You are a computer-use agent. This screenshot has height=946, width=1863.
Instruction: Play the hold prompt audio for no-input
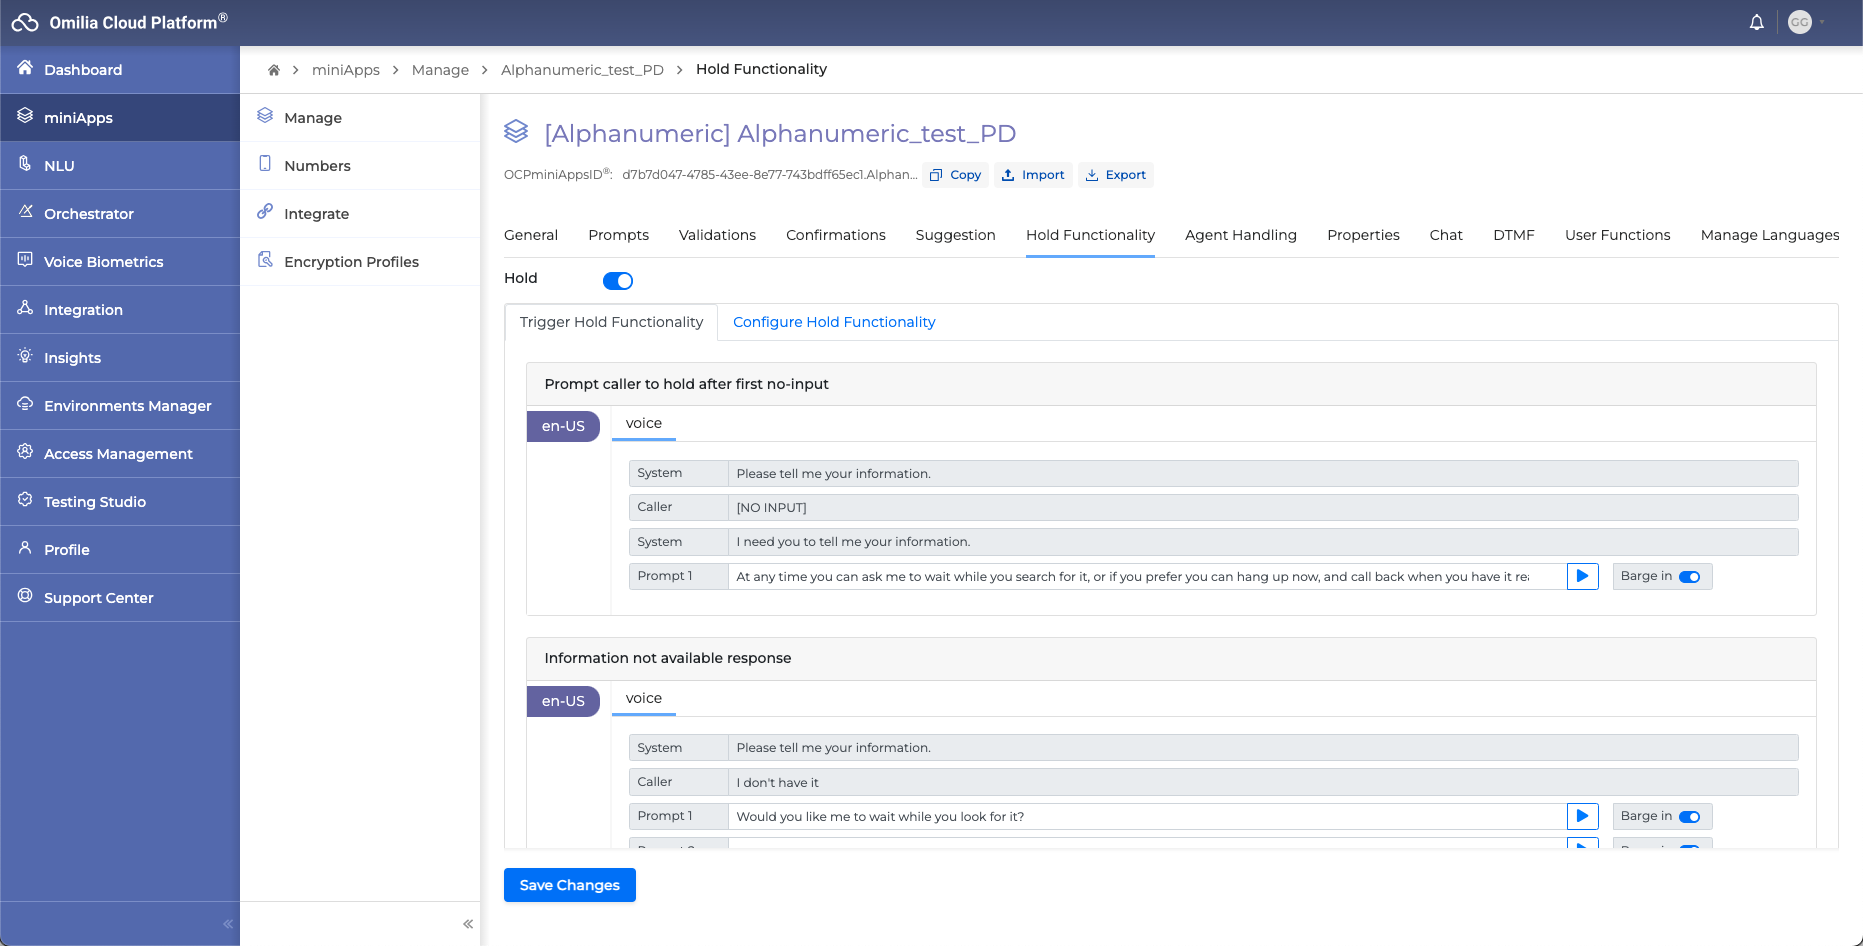pyautogui.click(x=1582, y=576)
